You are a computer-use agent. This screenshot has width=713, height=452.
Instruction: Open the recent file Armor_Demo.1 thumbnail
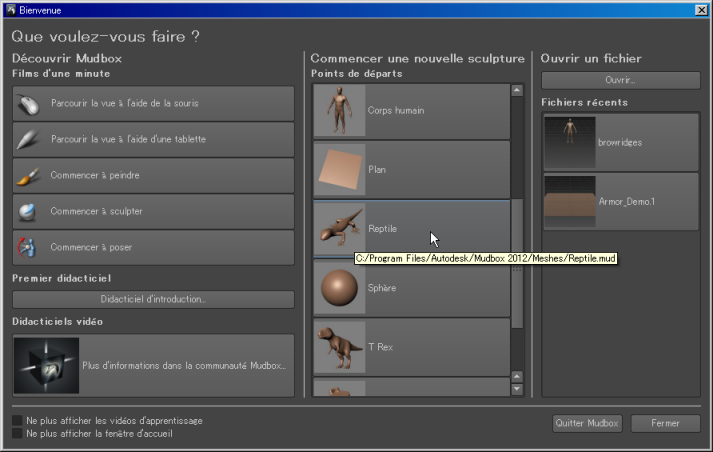[x=570, y=201]
